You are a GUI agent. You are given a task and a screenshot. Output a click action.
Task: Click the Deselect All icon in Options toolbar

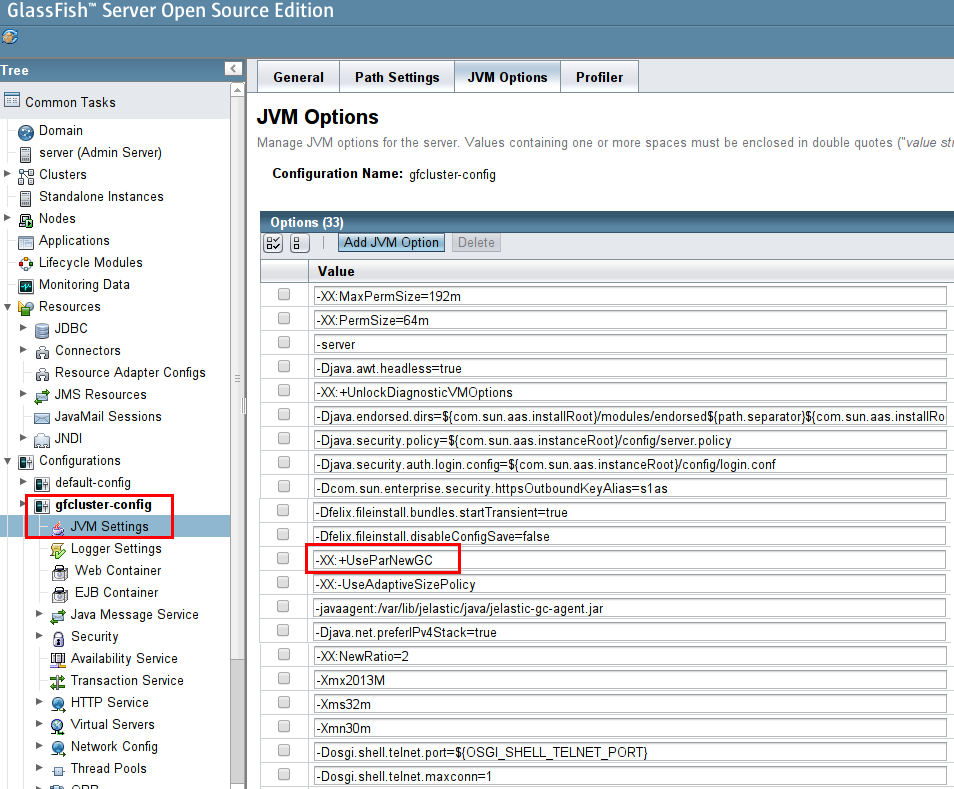point(300,243)
